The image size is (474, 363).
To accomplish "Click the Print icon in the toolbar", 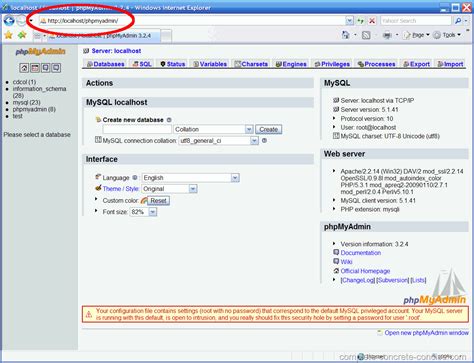I will click(x=387, y=35).
